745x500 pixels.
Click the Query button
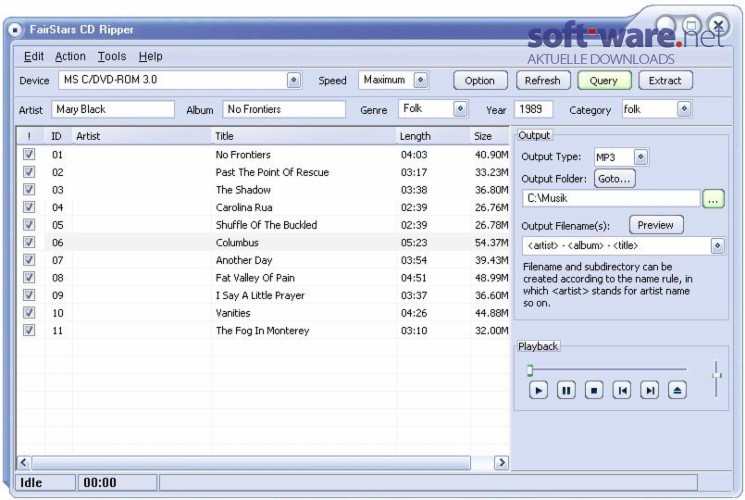(x=604, y=80)
